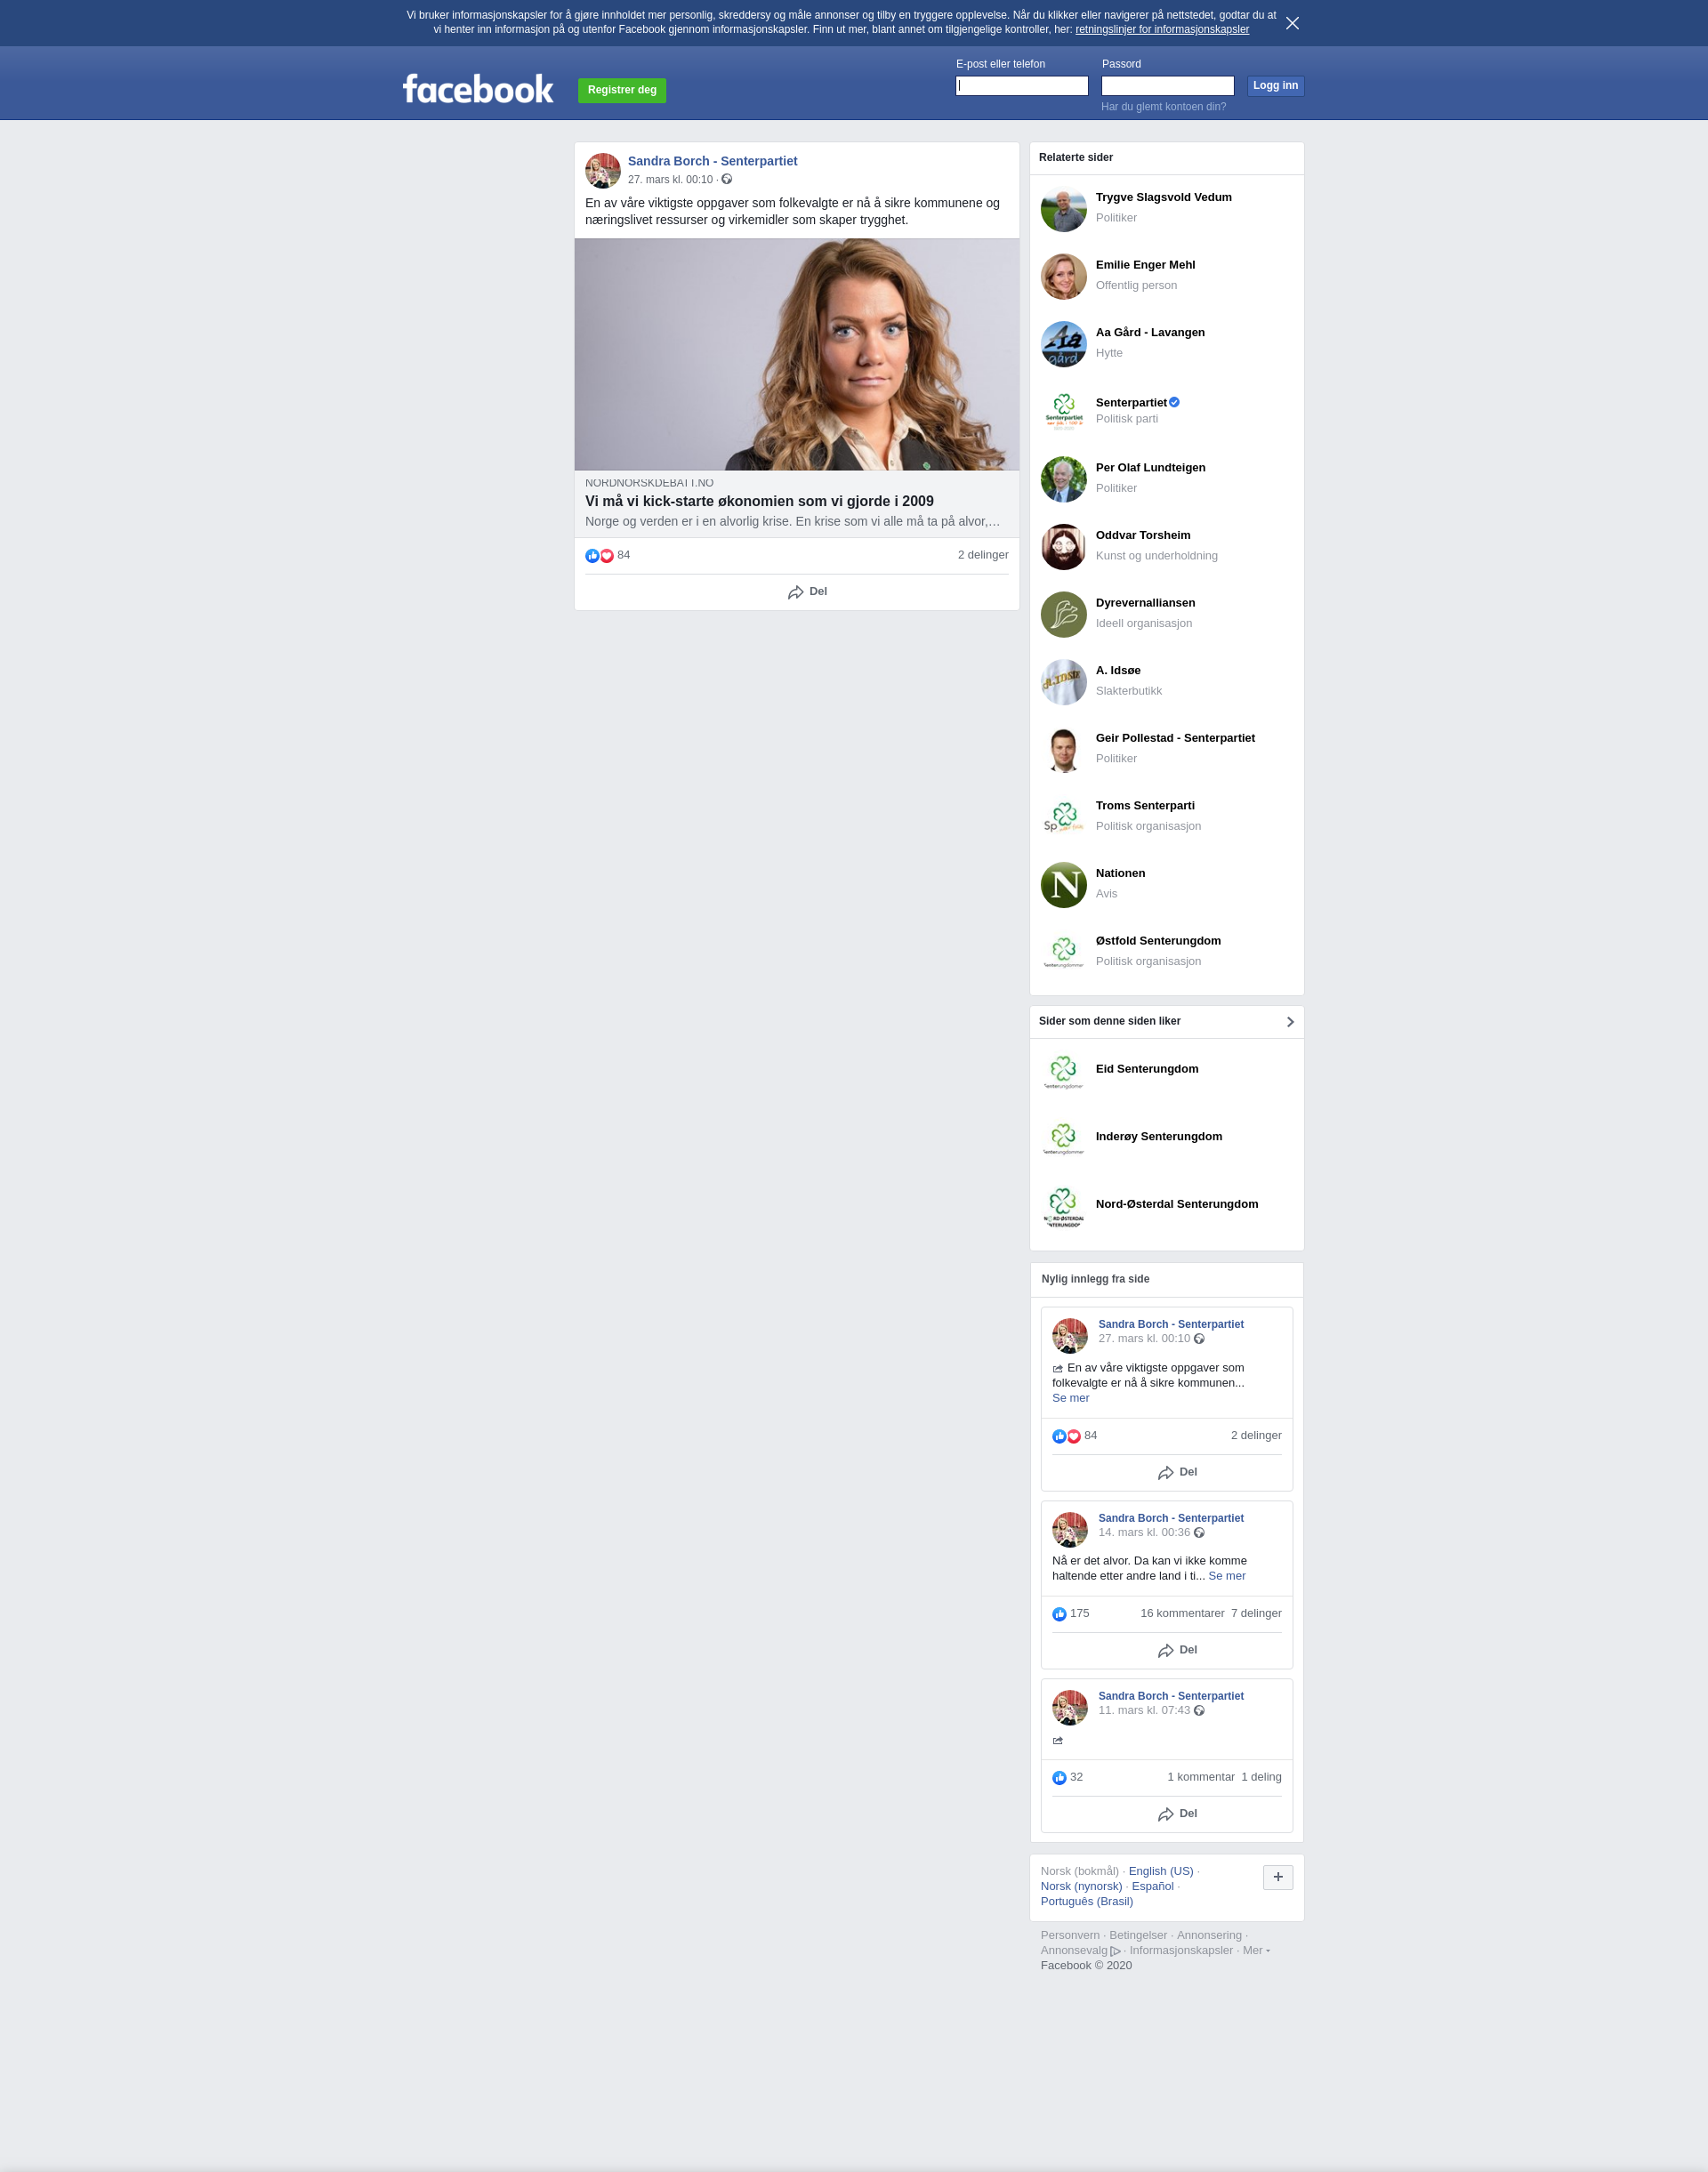Click Del button on 14. mars post
The image size is (1708, 2172).
click(1177, 1651)
